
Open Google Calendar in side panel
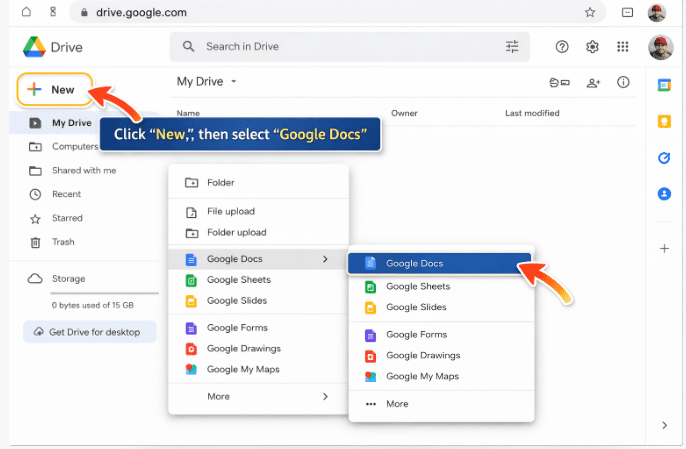pos(664,86)
